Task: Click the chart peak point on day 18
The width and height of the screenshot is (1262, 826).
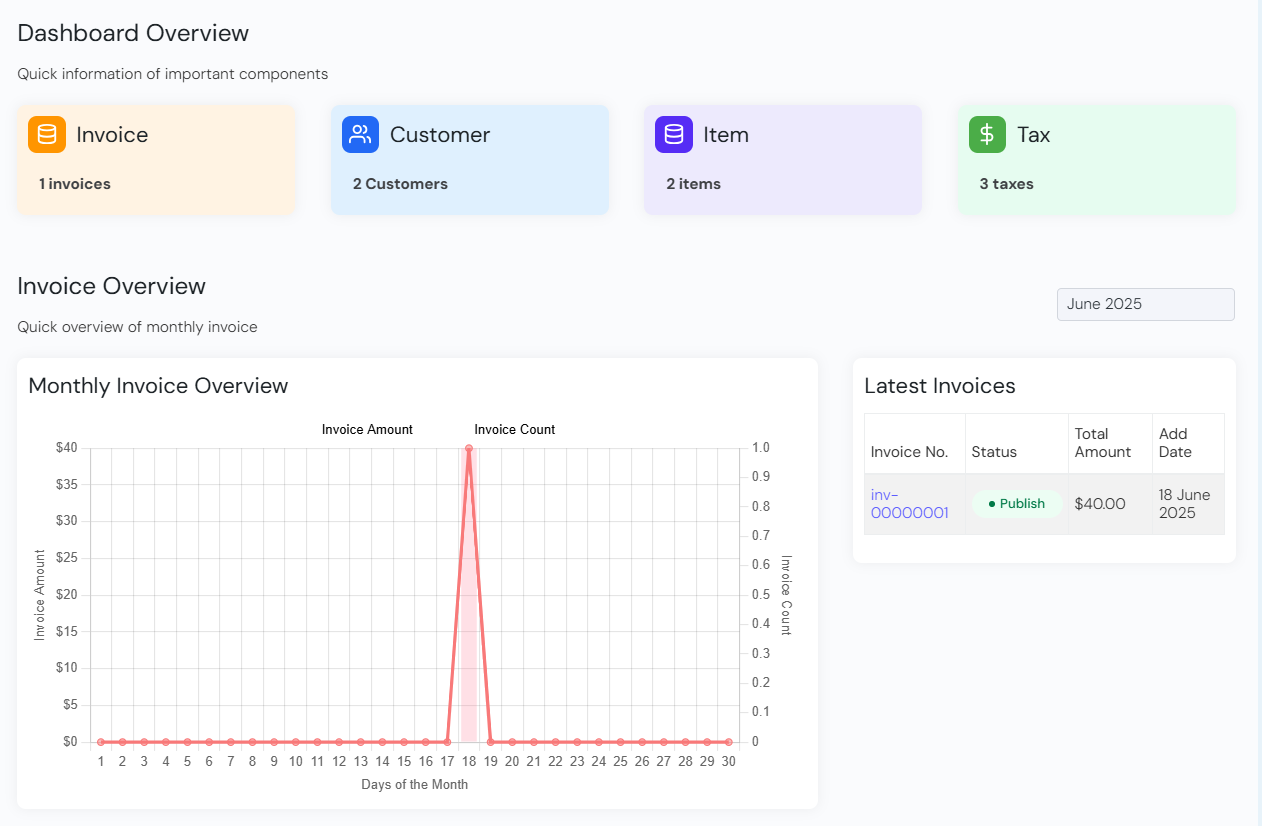Action: (x=468, y=449)
